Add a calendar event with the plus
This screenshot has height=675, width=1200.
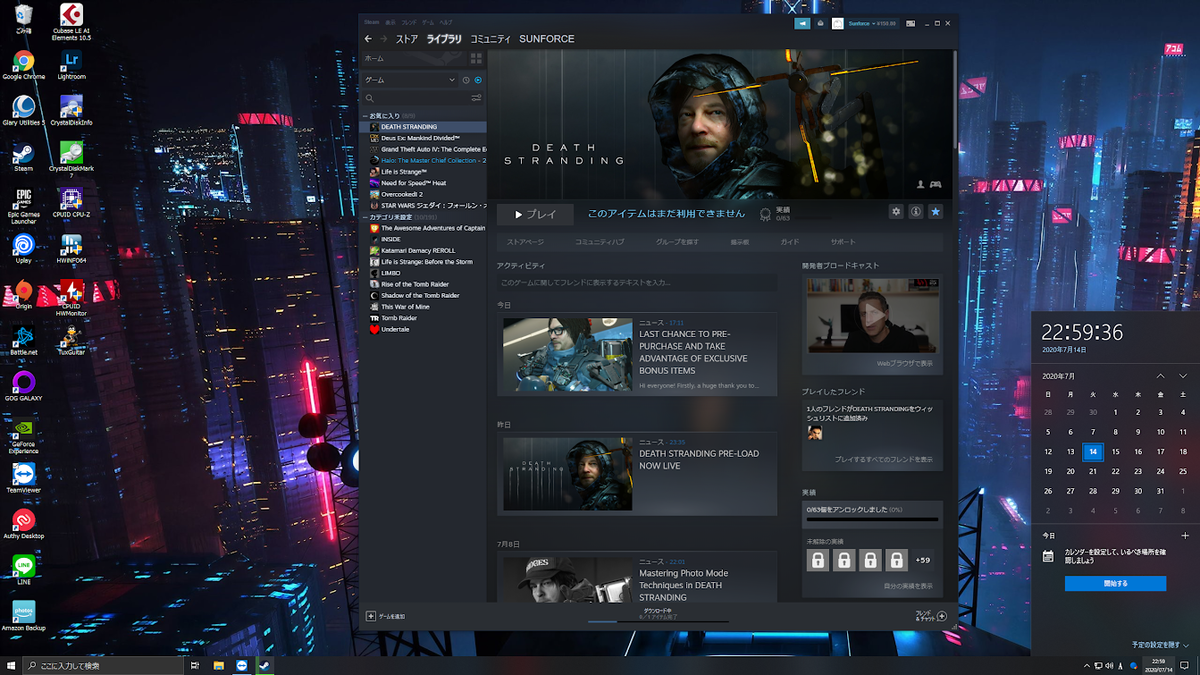coord(1185,536)
